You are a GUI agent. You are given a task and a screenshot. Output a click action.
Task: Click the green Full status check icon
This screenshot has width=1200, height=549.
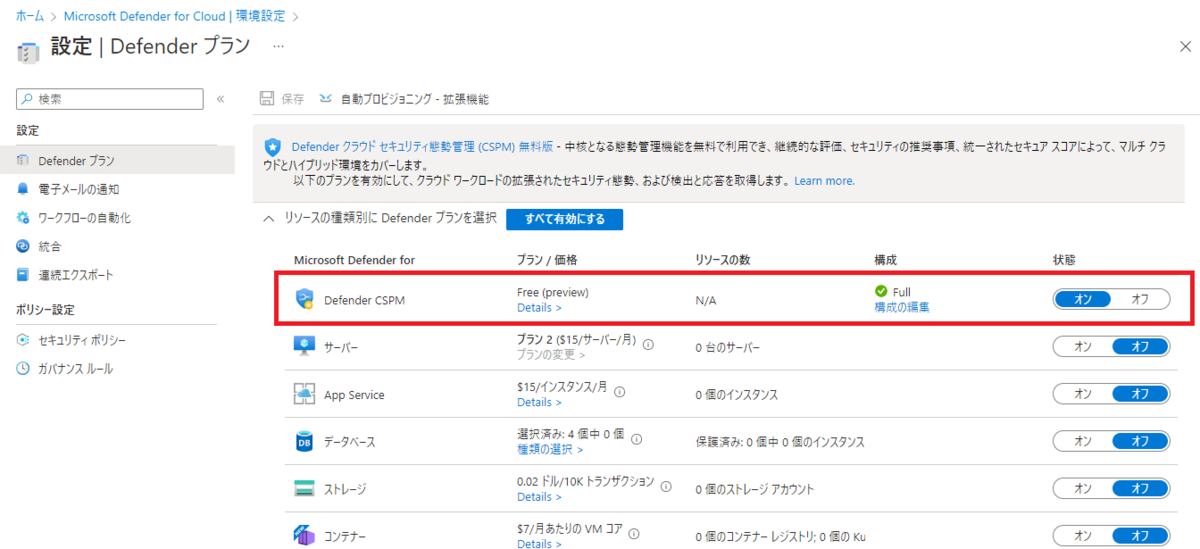tap(881, 292)
